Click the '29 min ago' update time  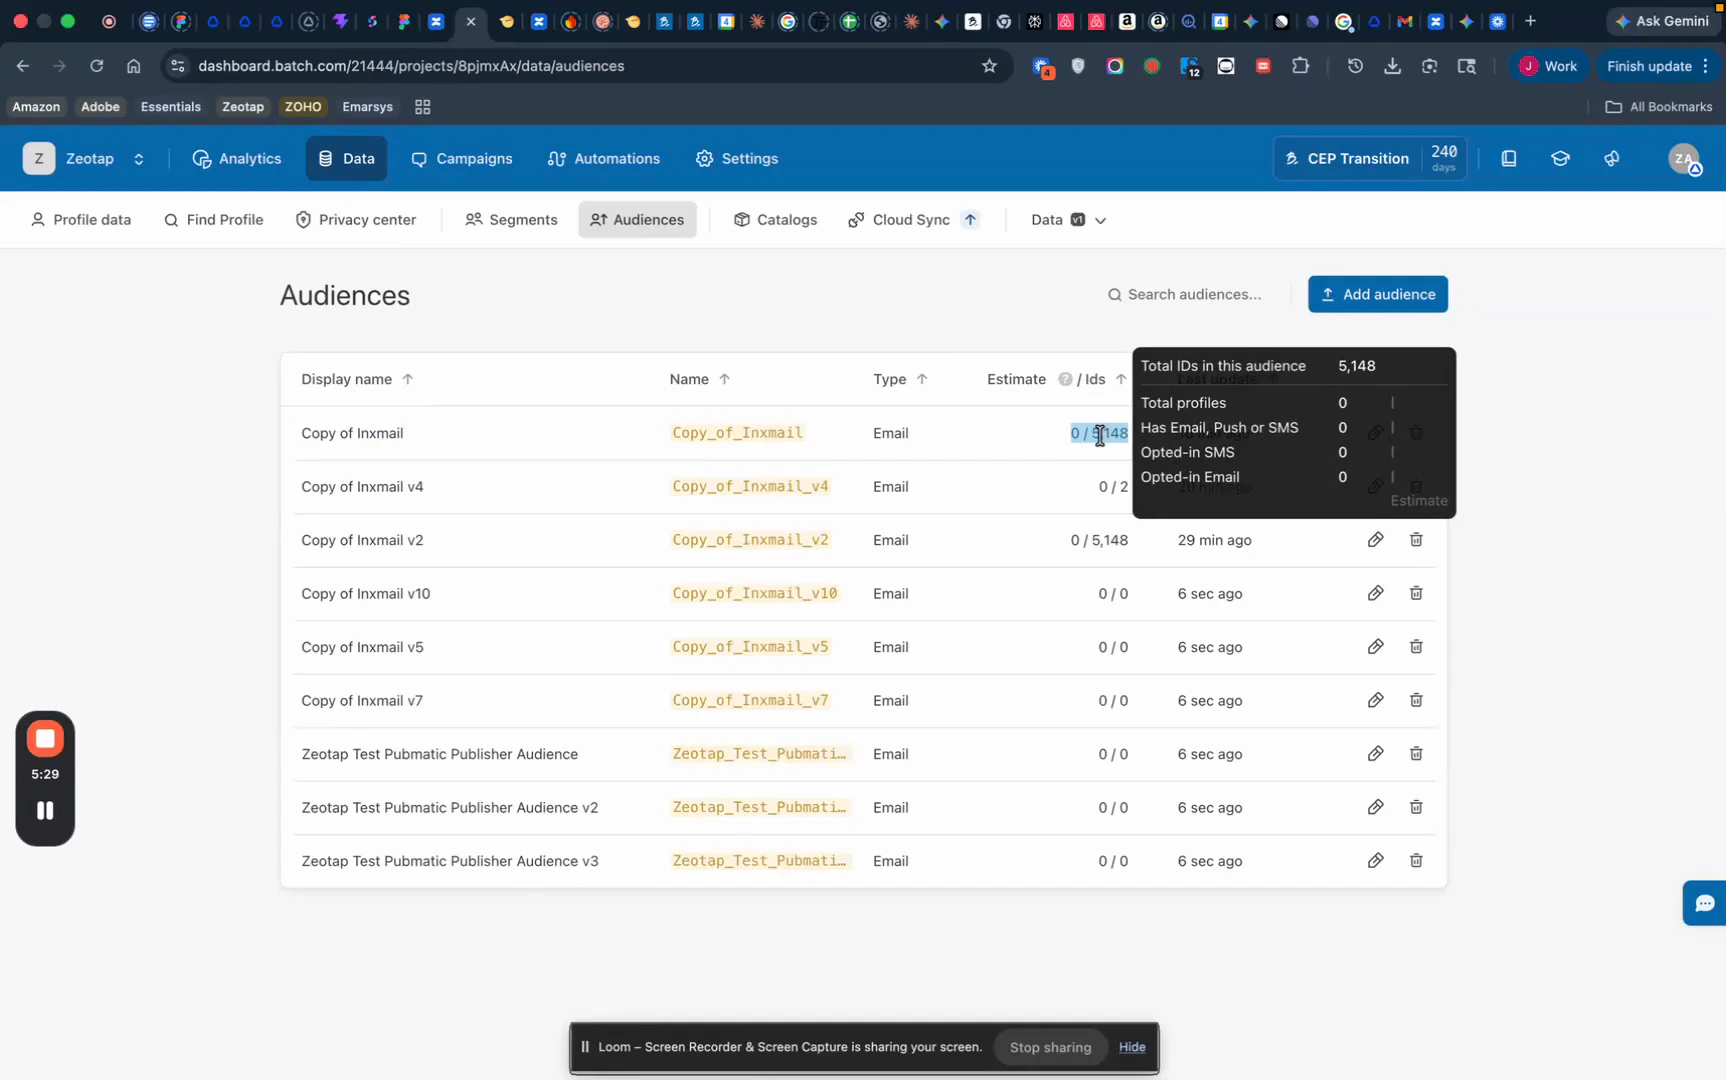coord(1214,540)
